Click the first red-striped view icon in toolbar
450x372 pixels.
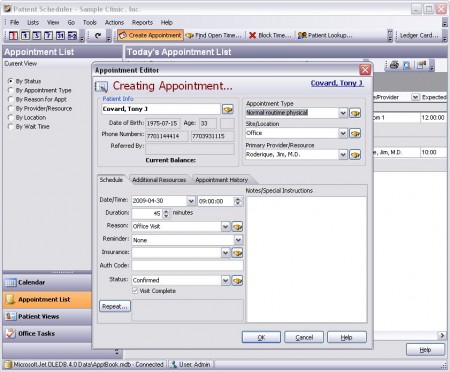tap(13, 35)
